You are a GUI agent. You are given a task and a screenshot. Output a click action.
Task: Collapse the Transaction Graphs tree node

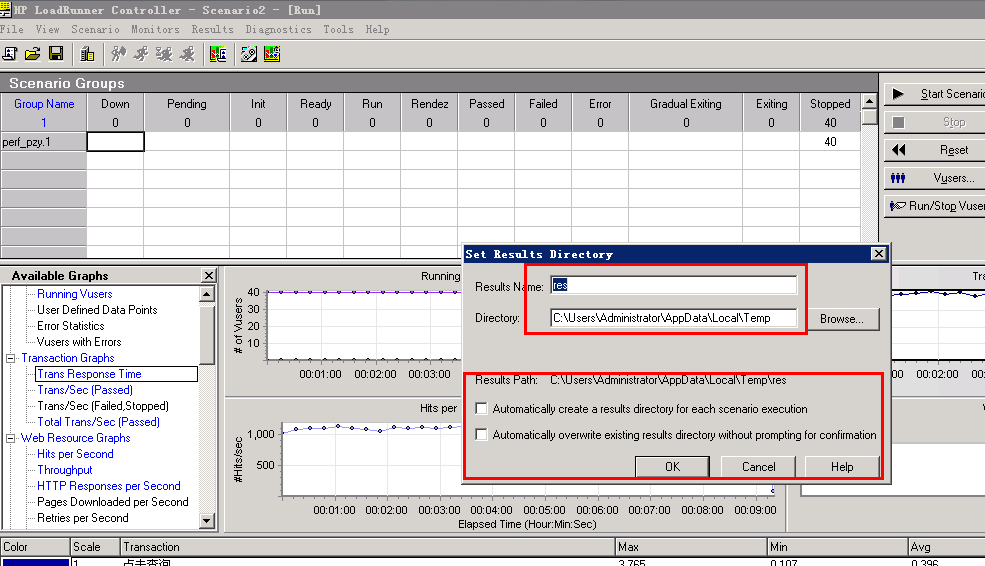(x=11, y=358)
